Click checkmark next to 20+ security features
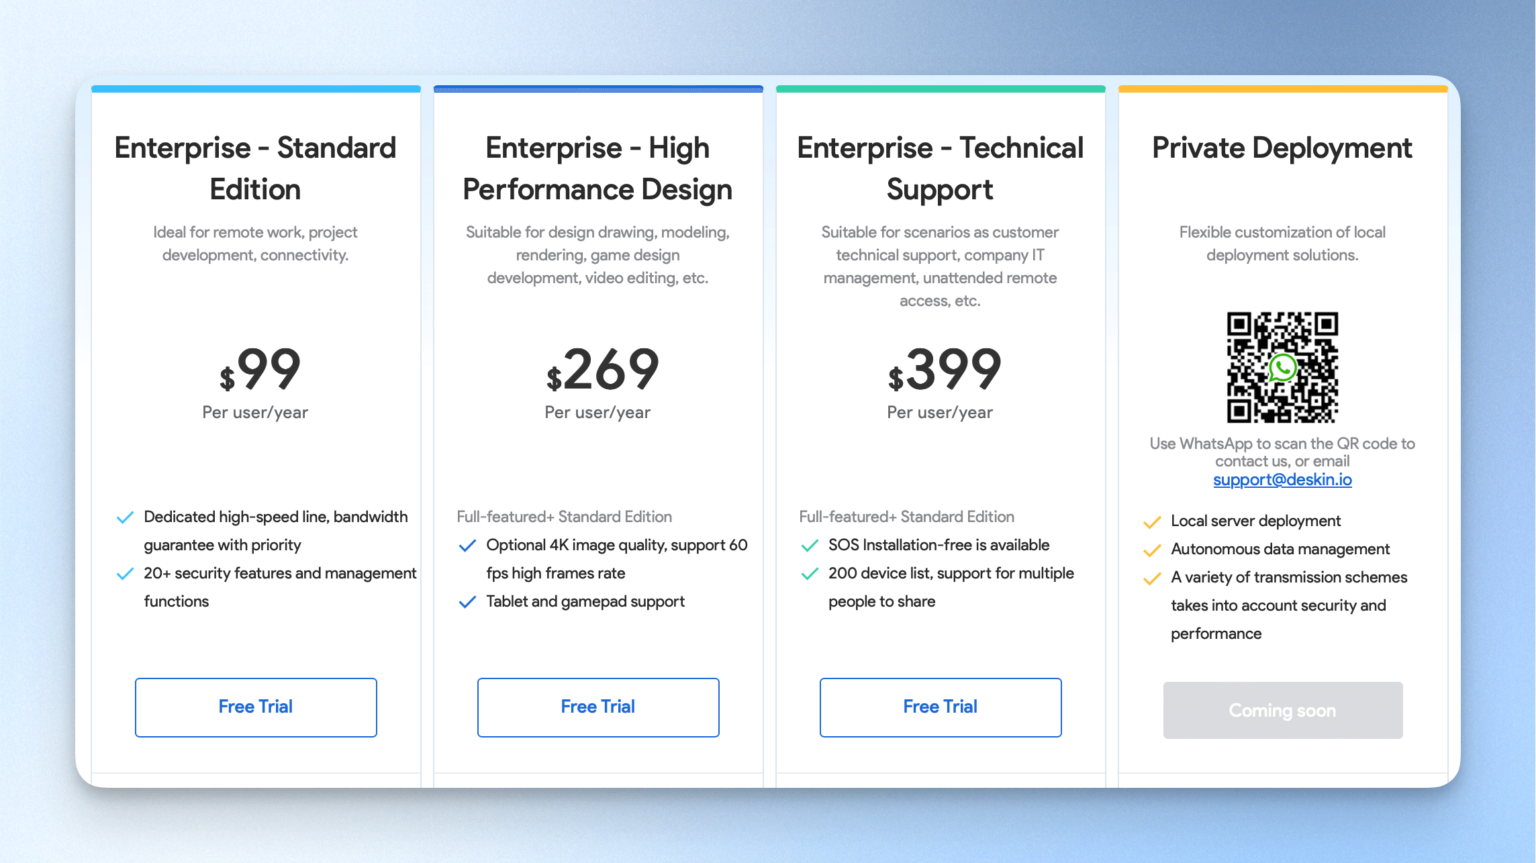This screenshot has width=1536, height=863. (x=125, y=574)
